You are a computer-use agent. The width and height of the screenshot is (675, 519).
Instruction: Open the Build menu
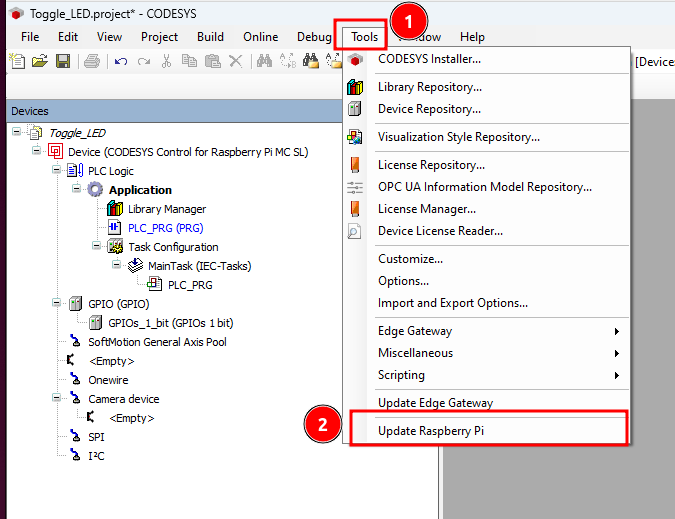click(210, 37)
